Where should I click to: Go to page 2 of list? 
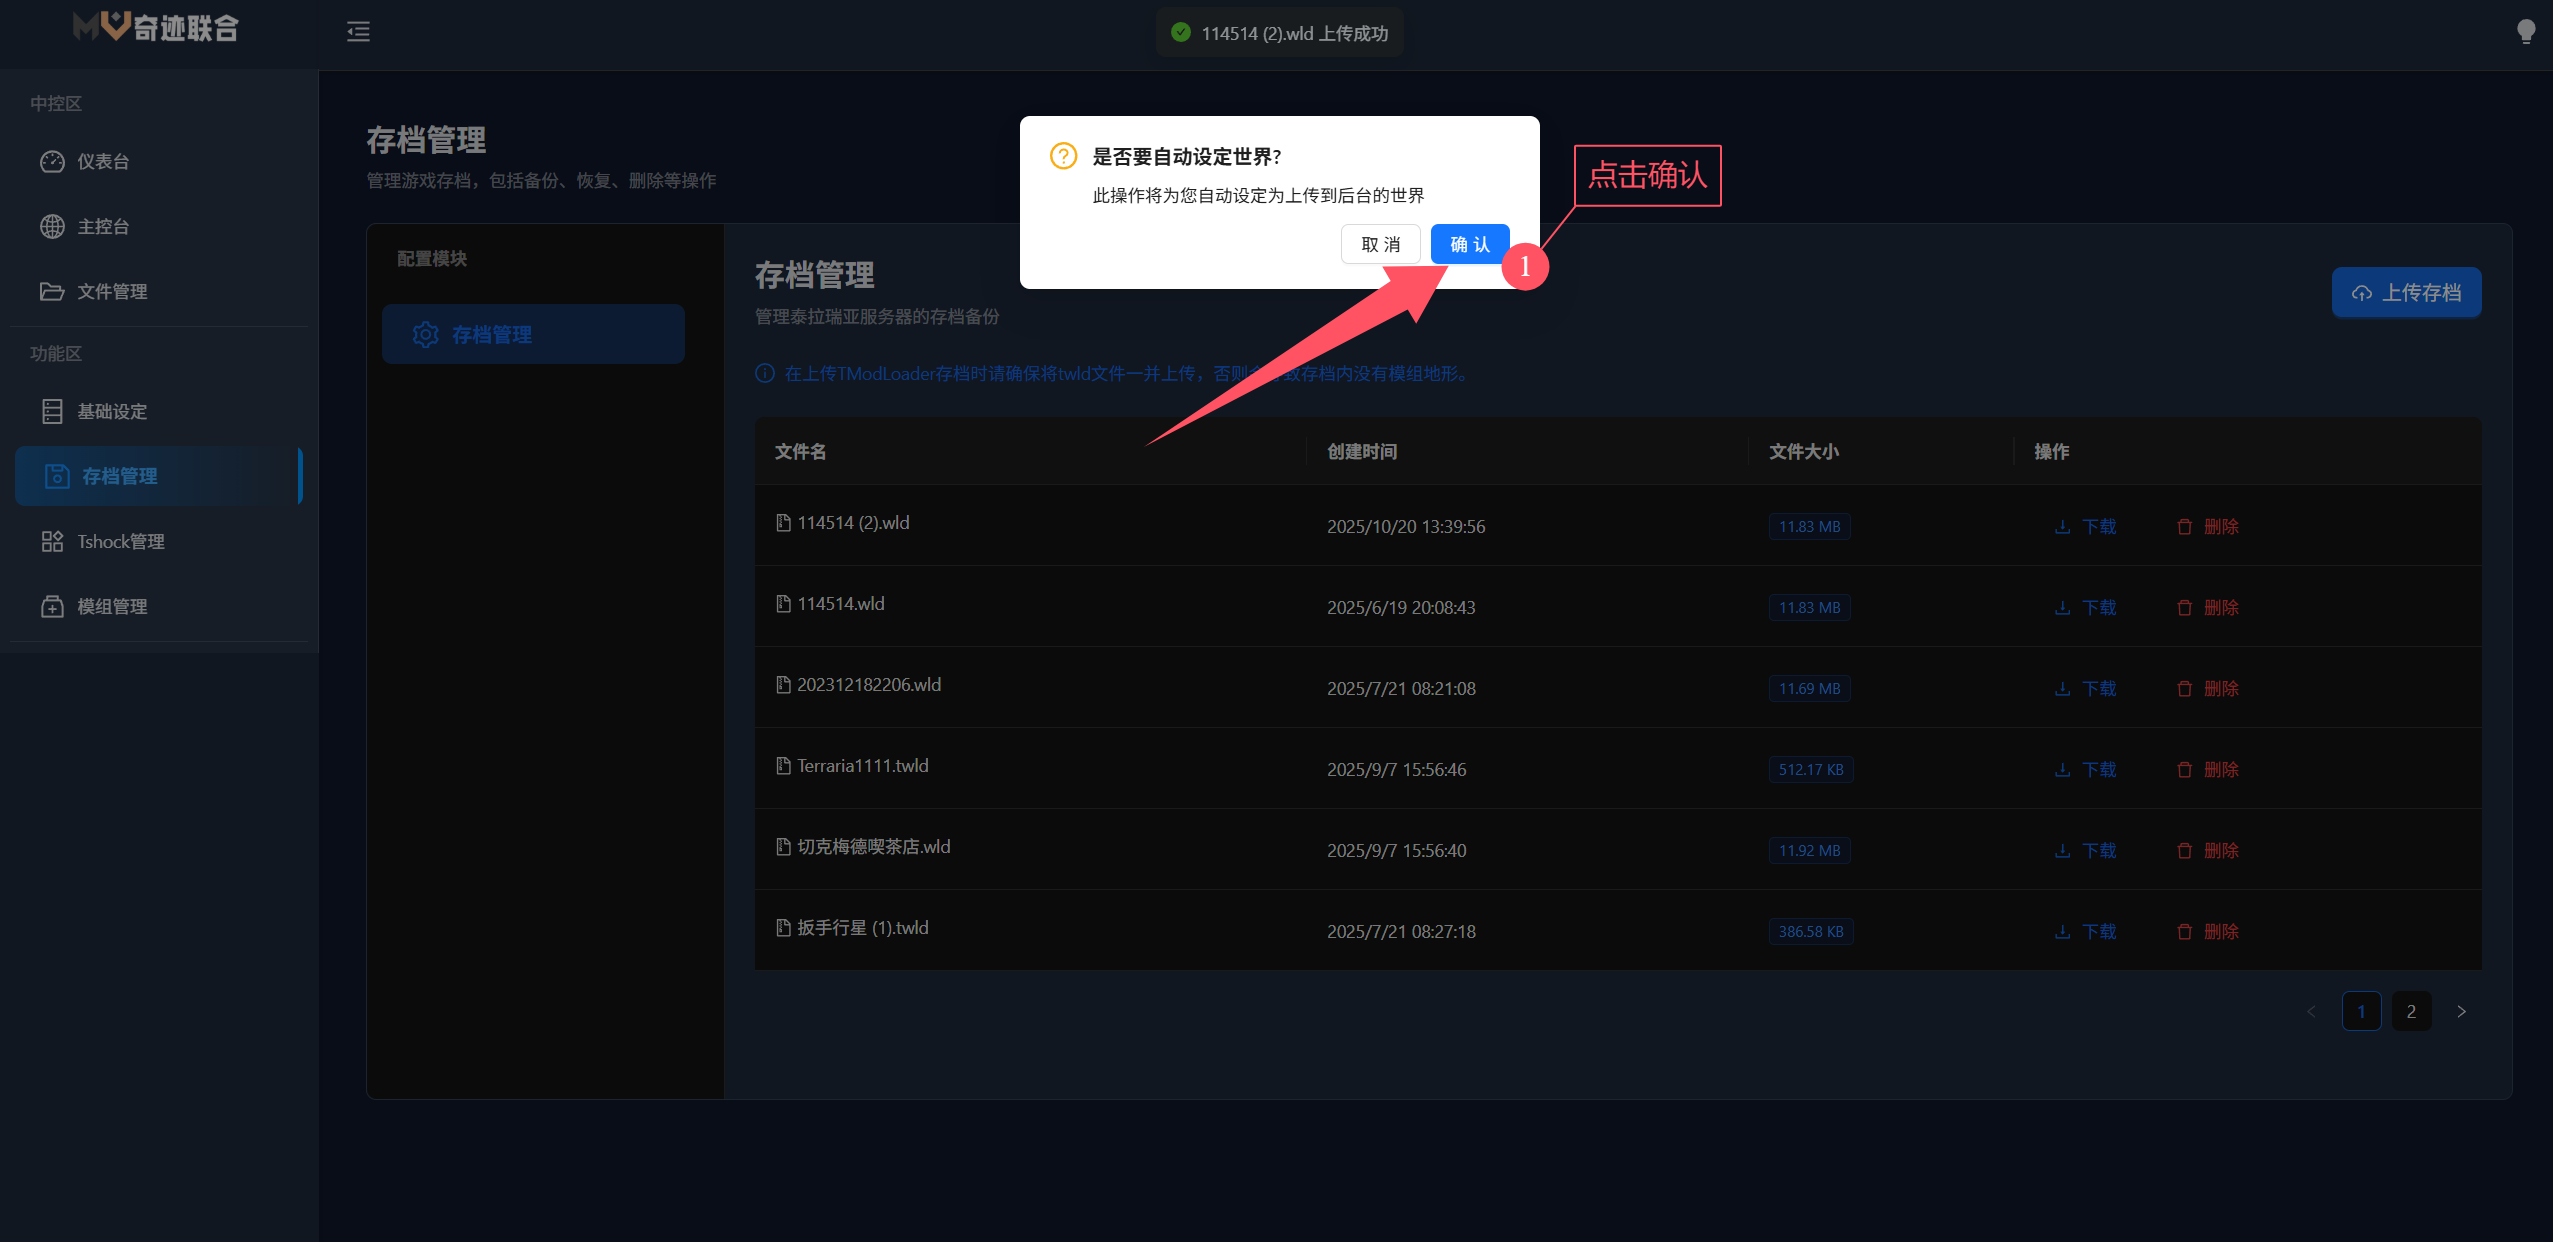[2411, 1012]
